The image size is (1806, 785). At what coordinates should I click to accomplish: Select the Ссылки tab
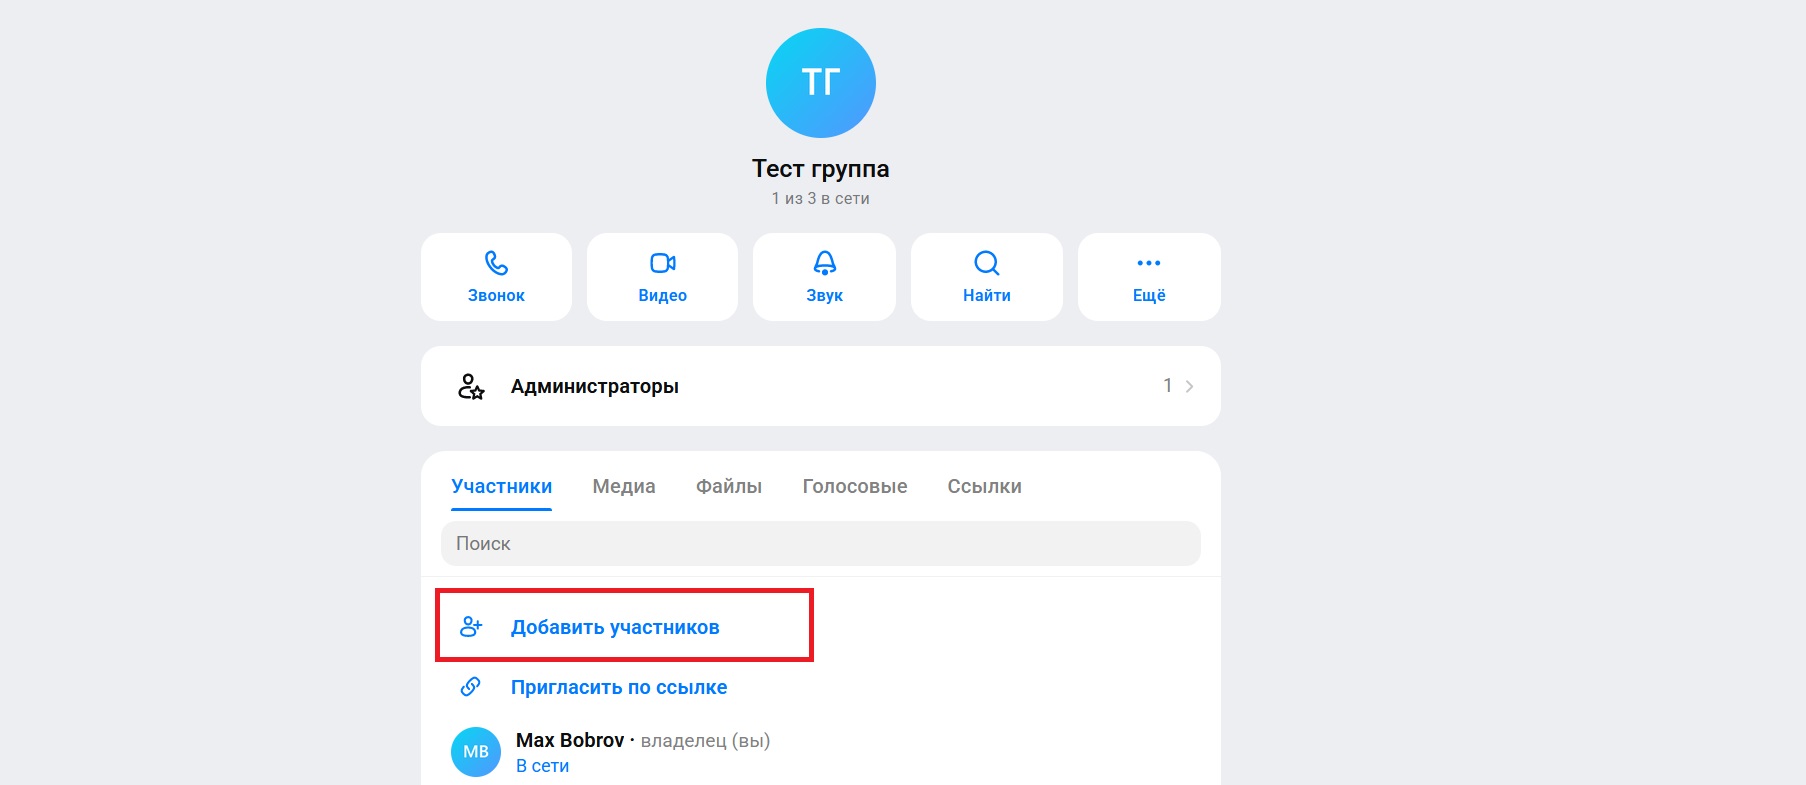tap(985, 486)
